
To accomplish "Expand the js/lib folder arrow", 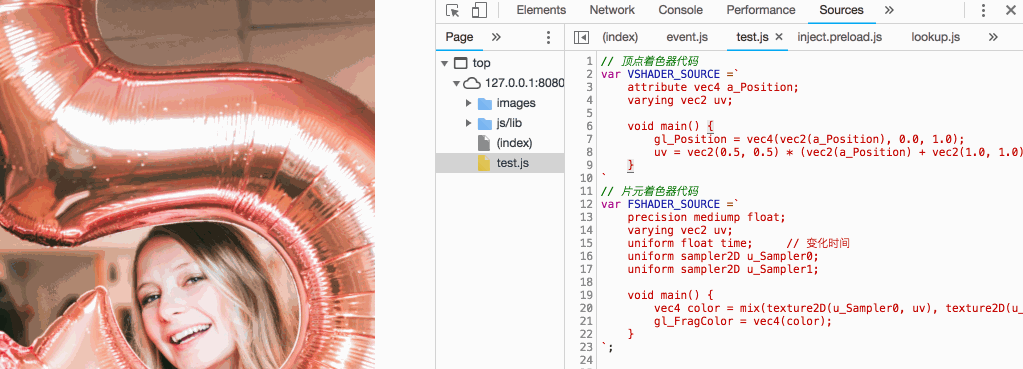I will [x=468, y=123].
